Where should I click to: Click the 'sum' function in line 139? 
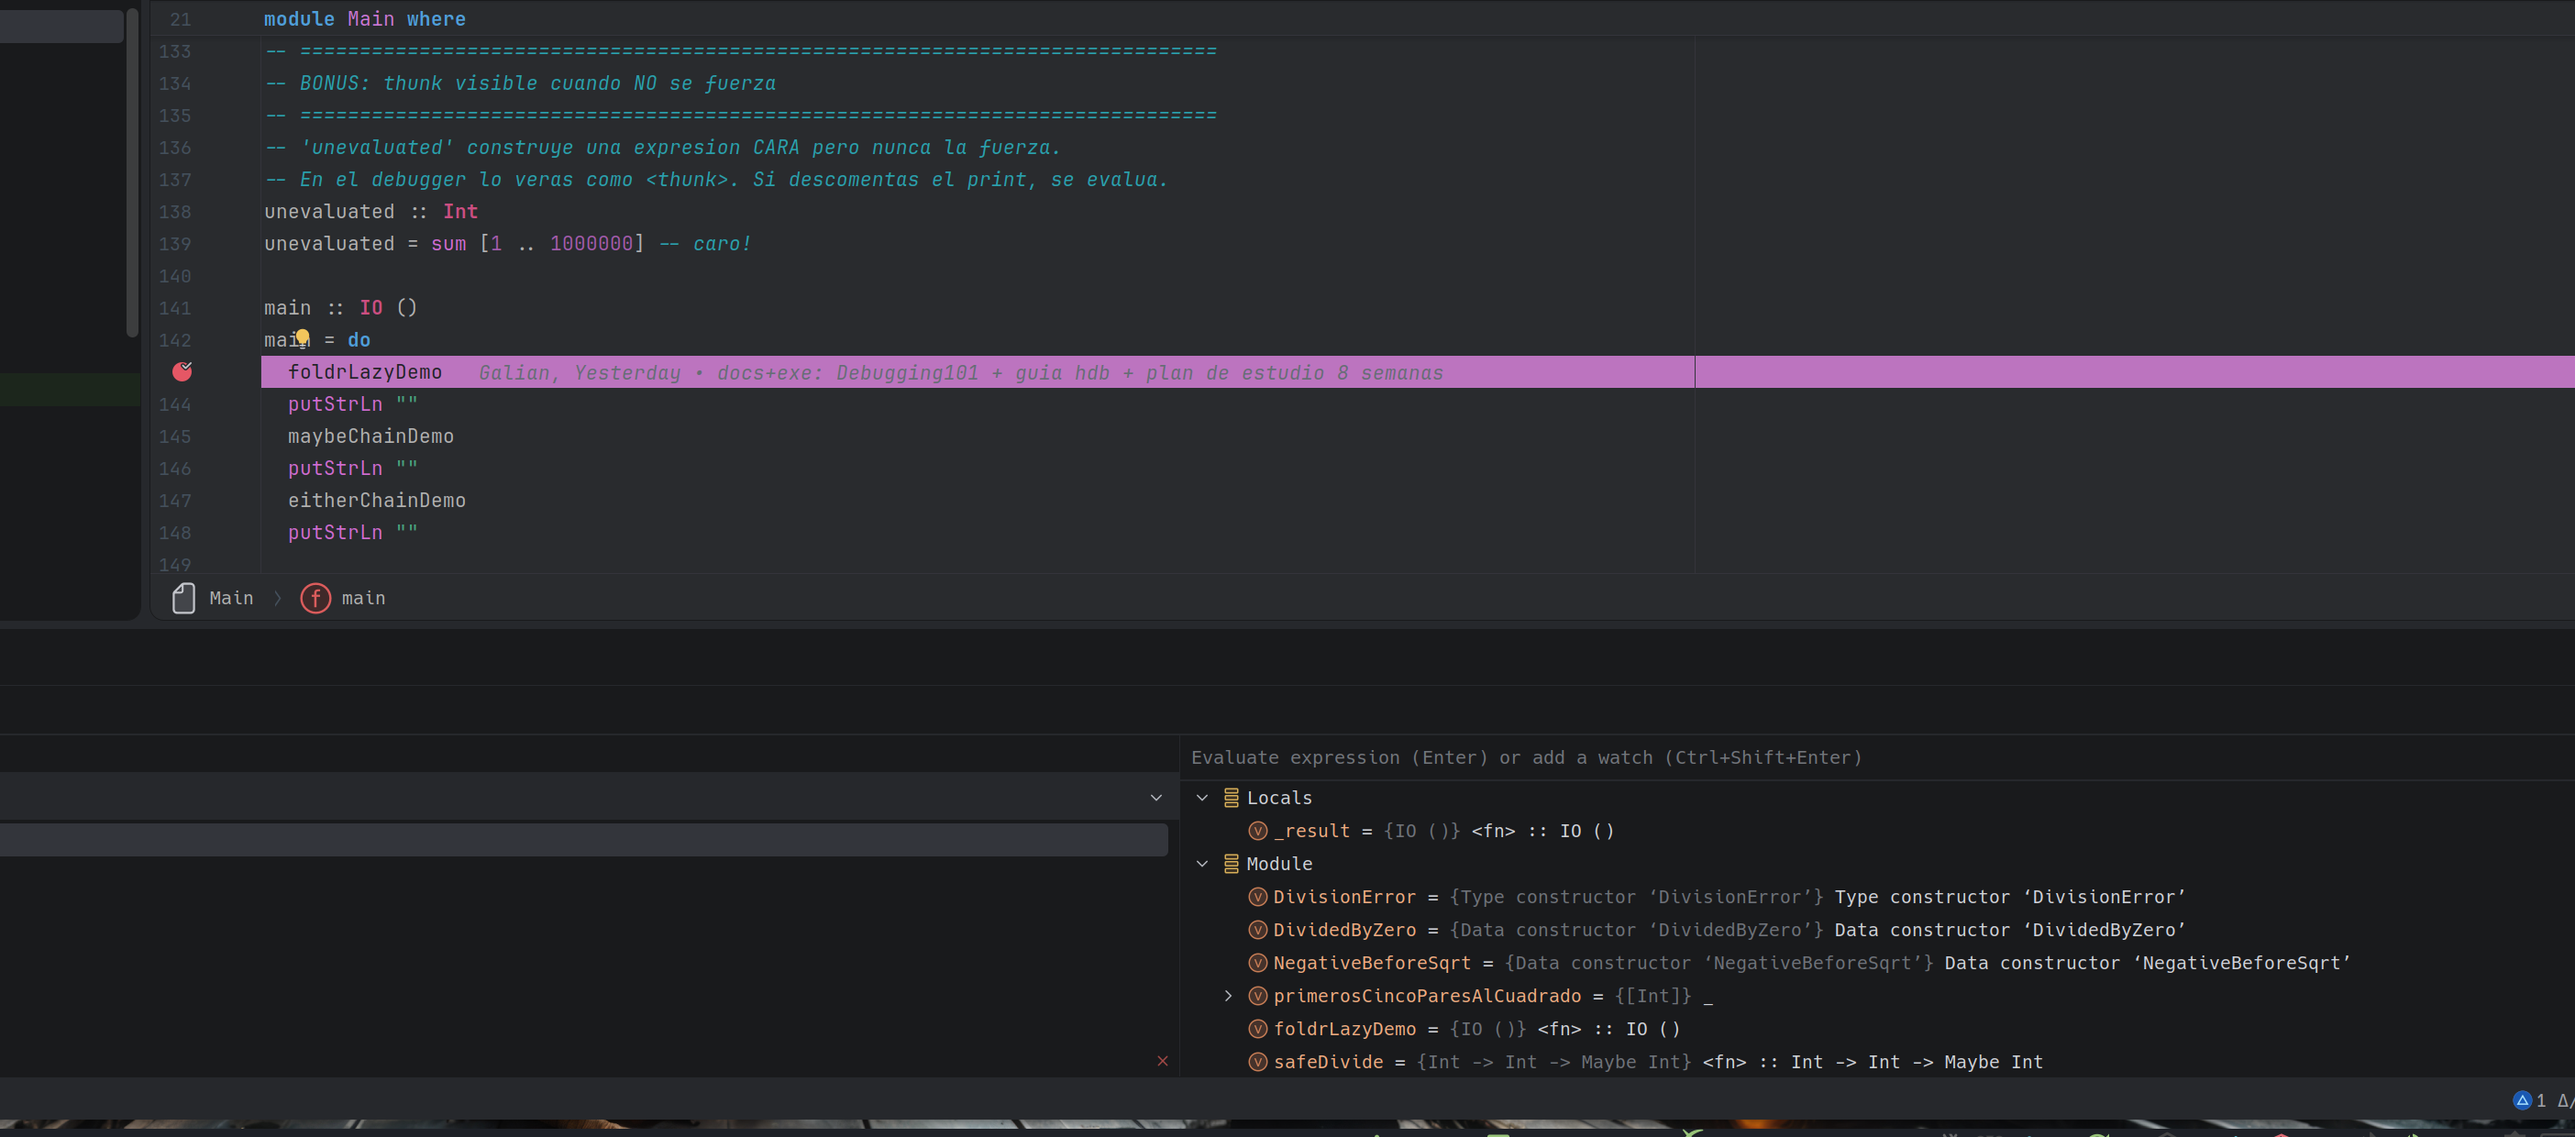pos(448,244)
